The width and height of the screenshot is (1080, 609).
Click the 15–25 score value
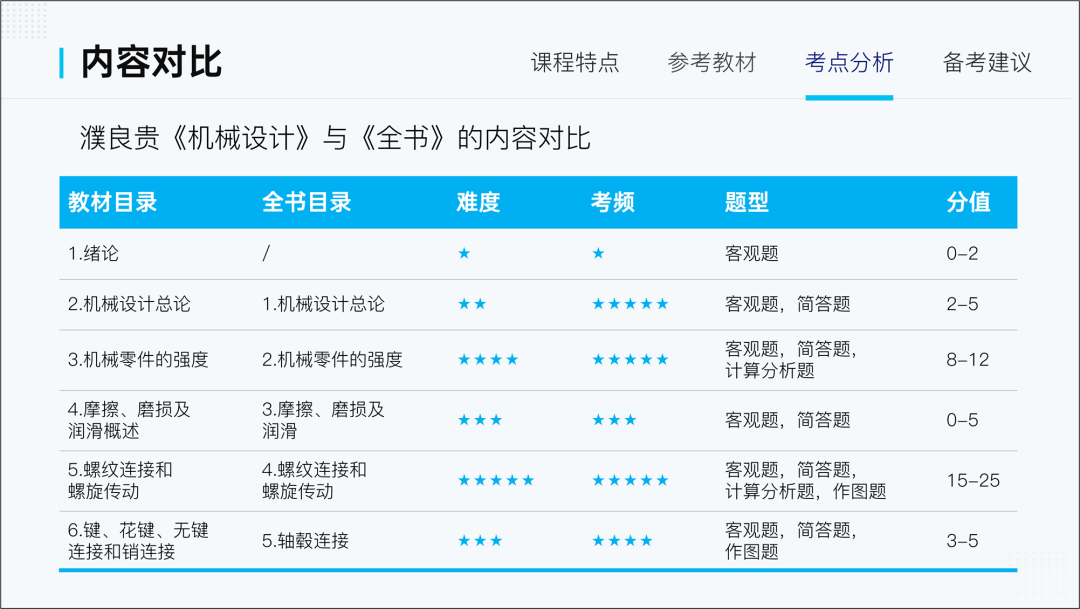pos(973,480)
